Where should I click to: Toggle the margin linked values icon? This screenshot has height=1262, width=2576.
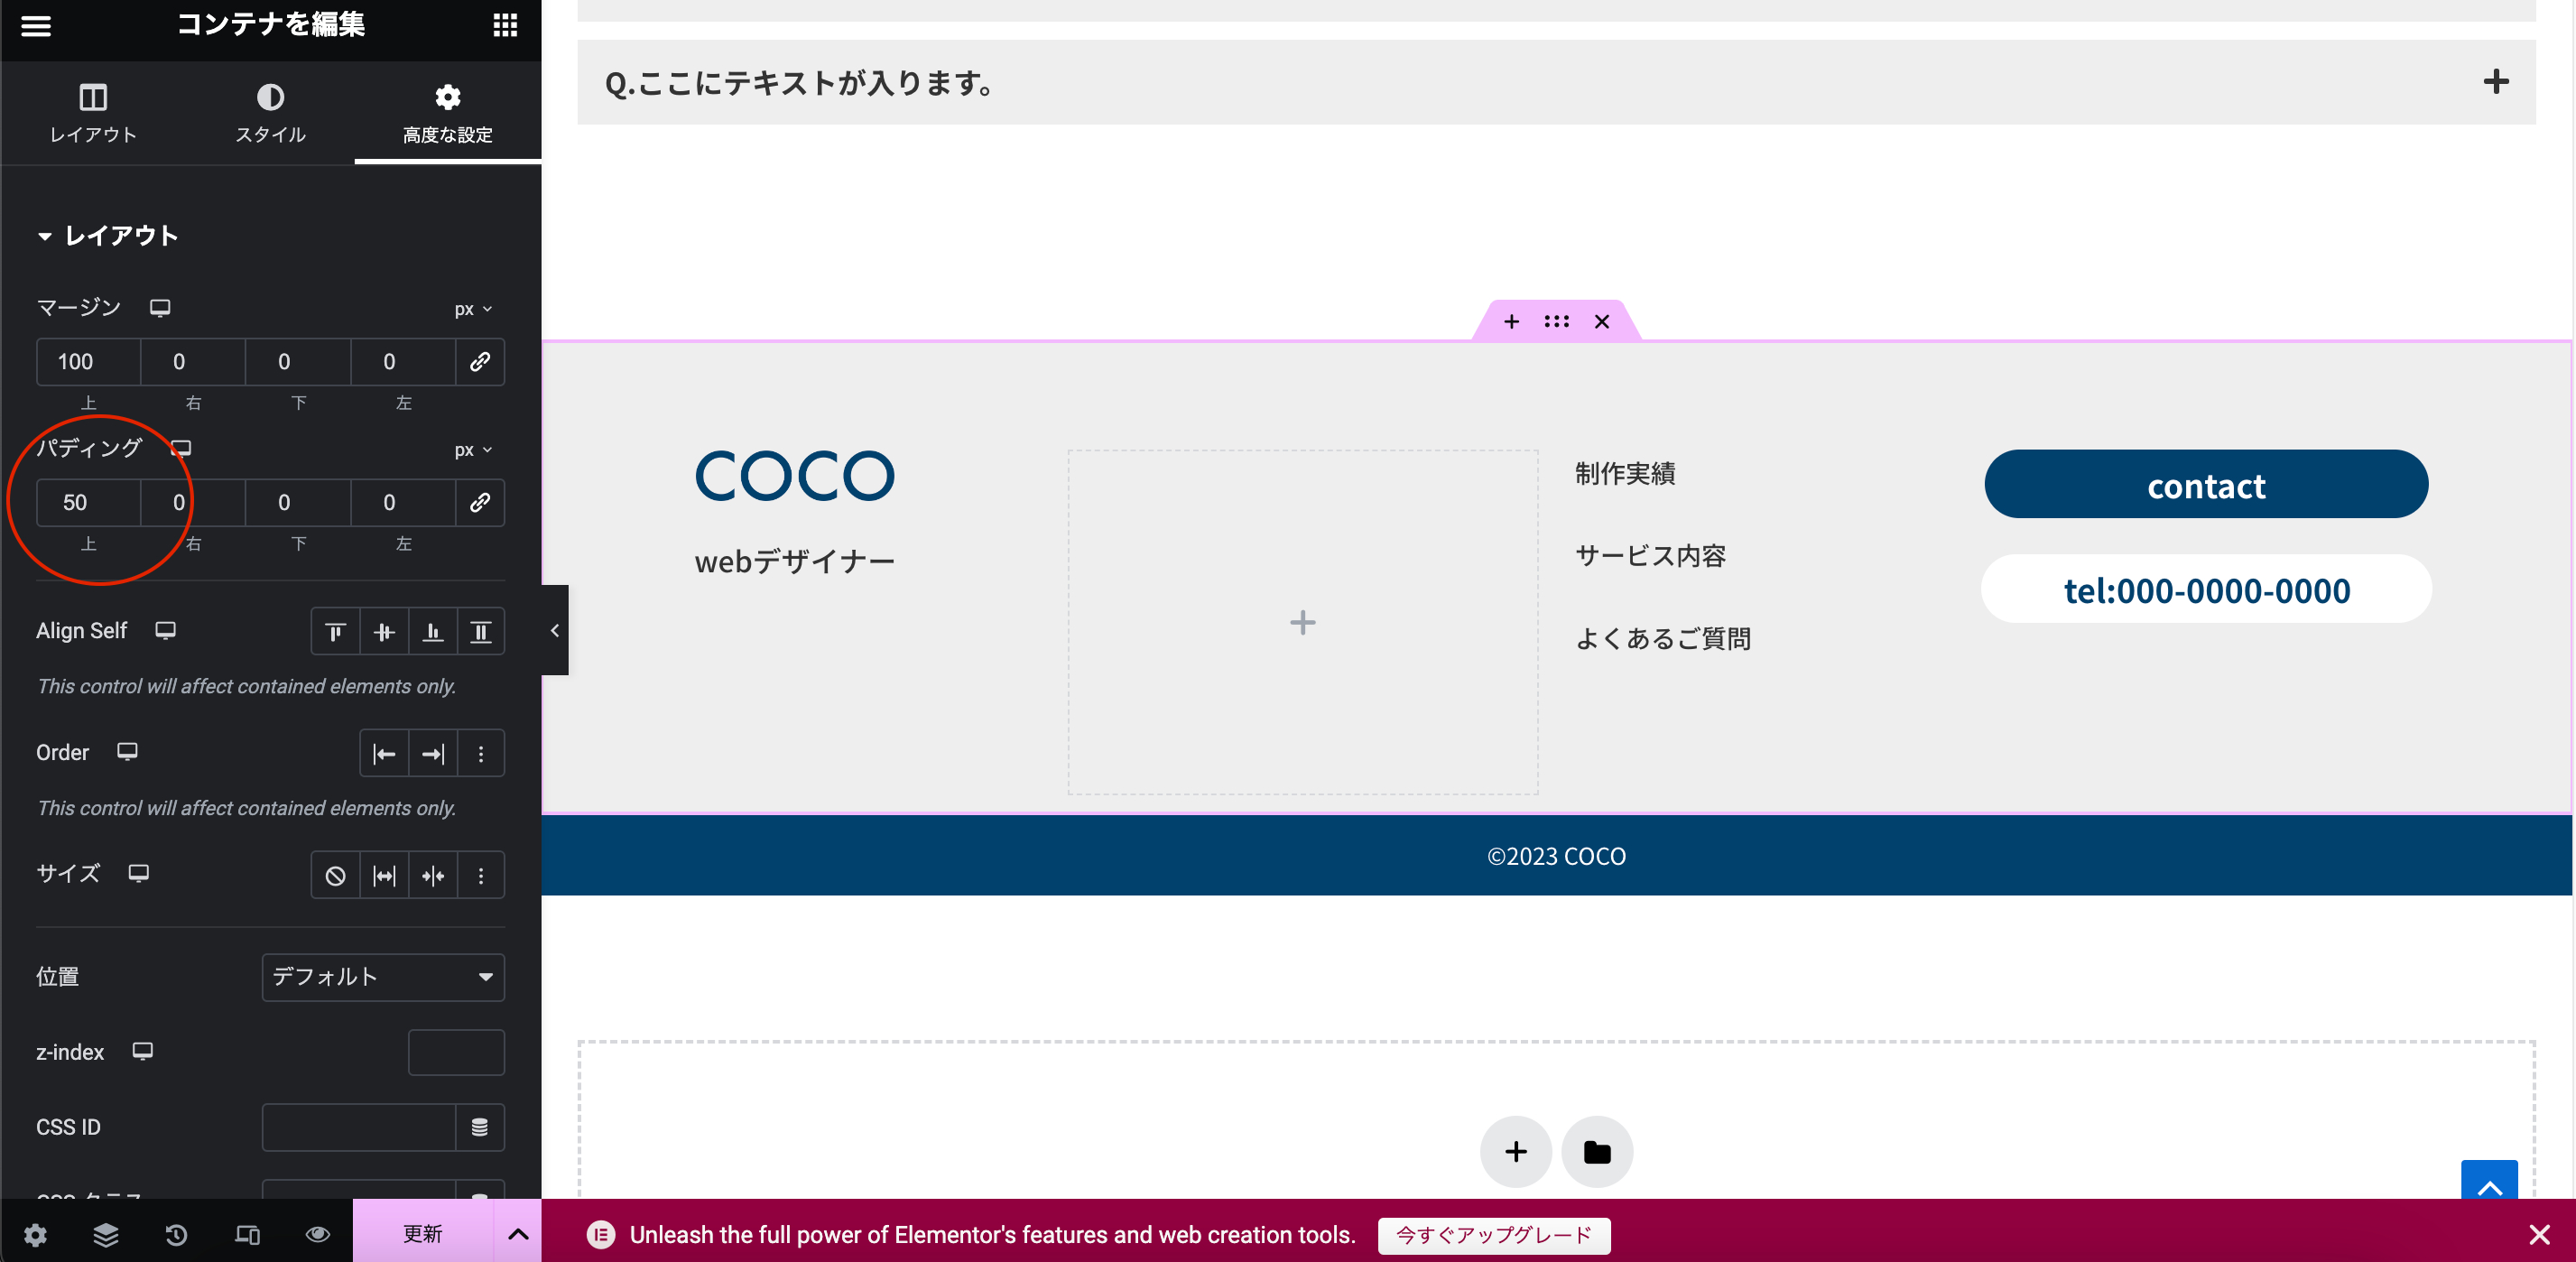[x=480, y=361]
